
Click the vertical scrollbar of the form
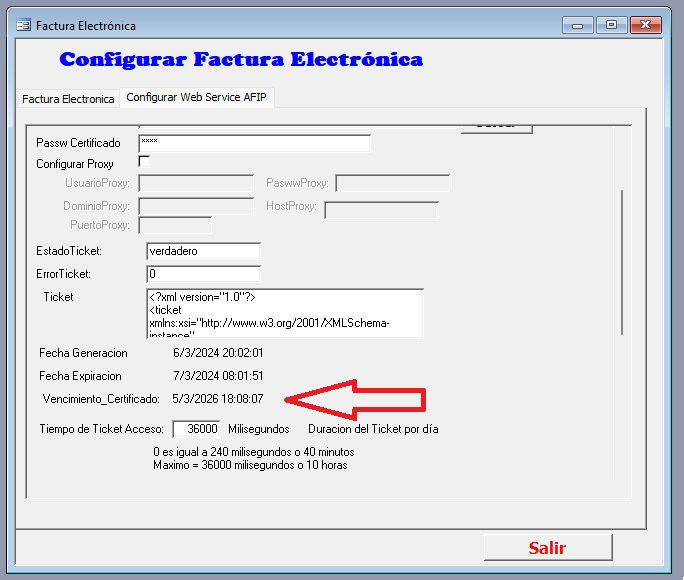pyautogui.click(x=623, y=260)
